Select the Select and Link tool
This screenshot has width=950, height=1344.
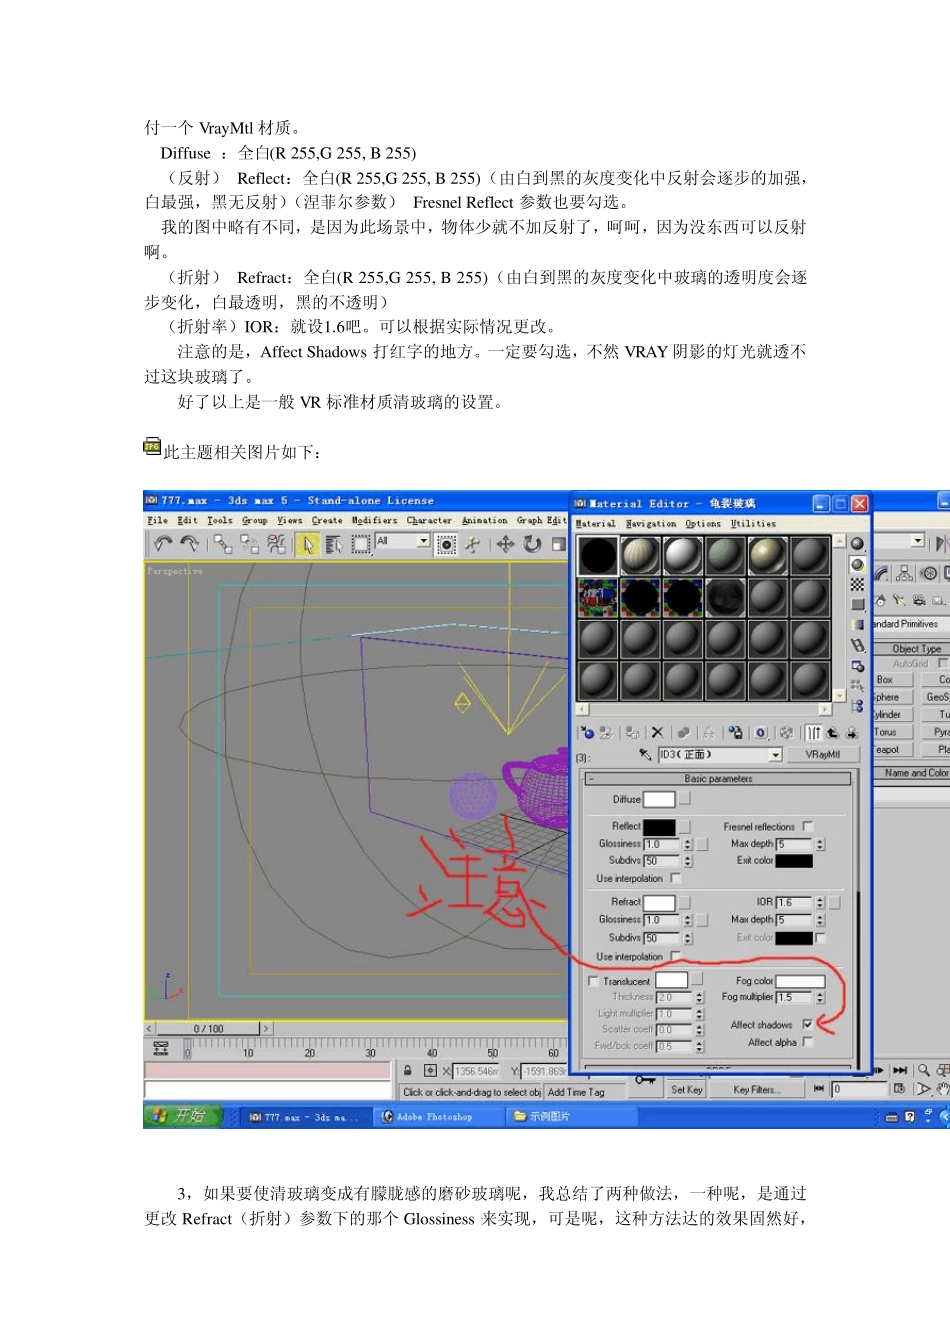223,544
